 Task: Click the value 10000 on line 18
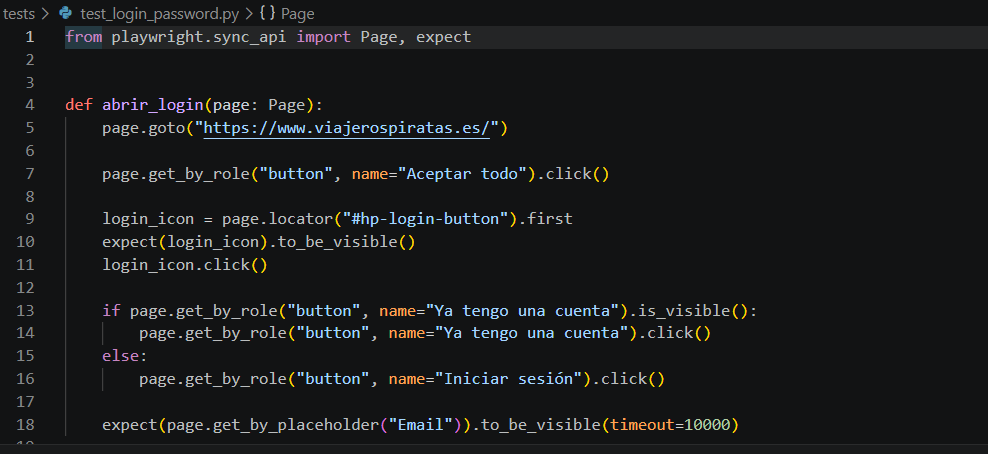pos(708,425)
